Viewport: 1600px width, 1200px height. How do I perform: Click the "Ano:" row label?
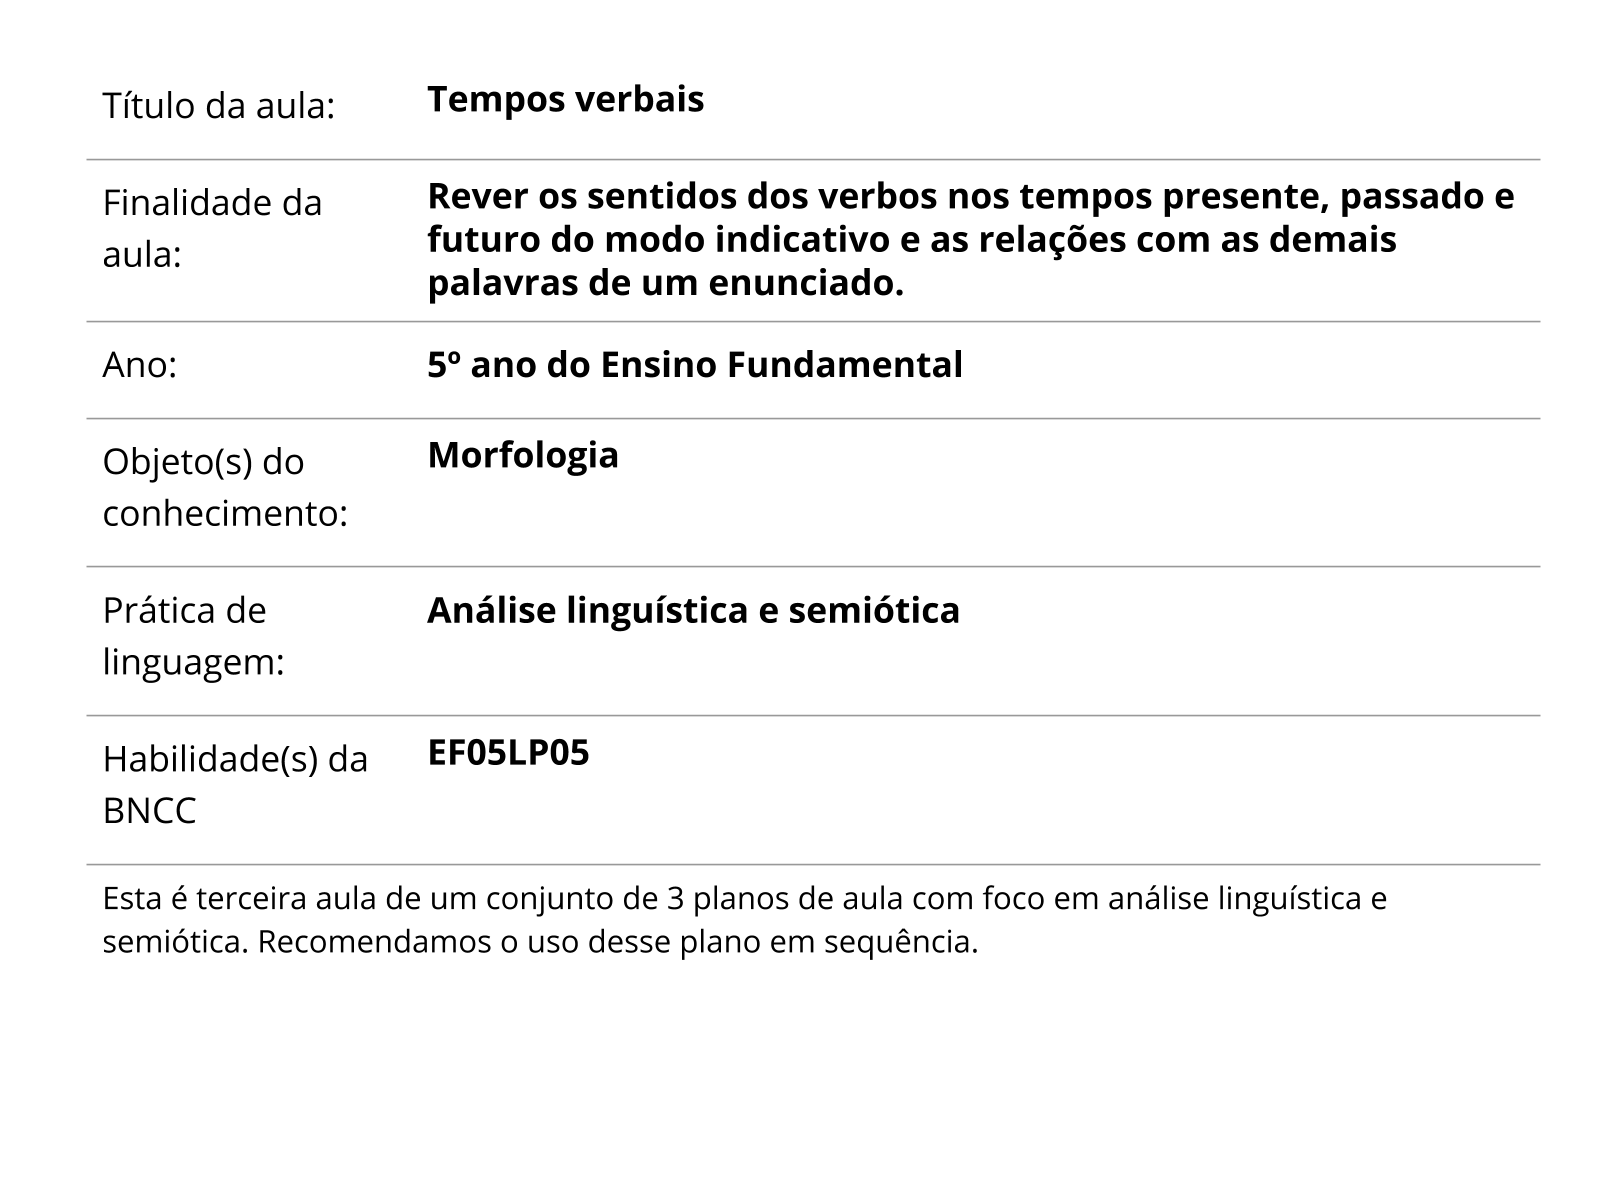[139, 365]
